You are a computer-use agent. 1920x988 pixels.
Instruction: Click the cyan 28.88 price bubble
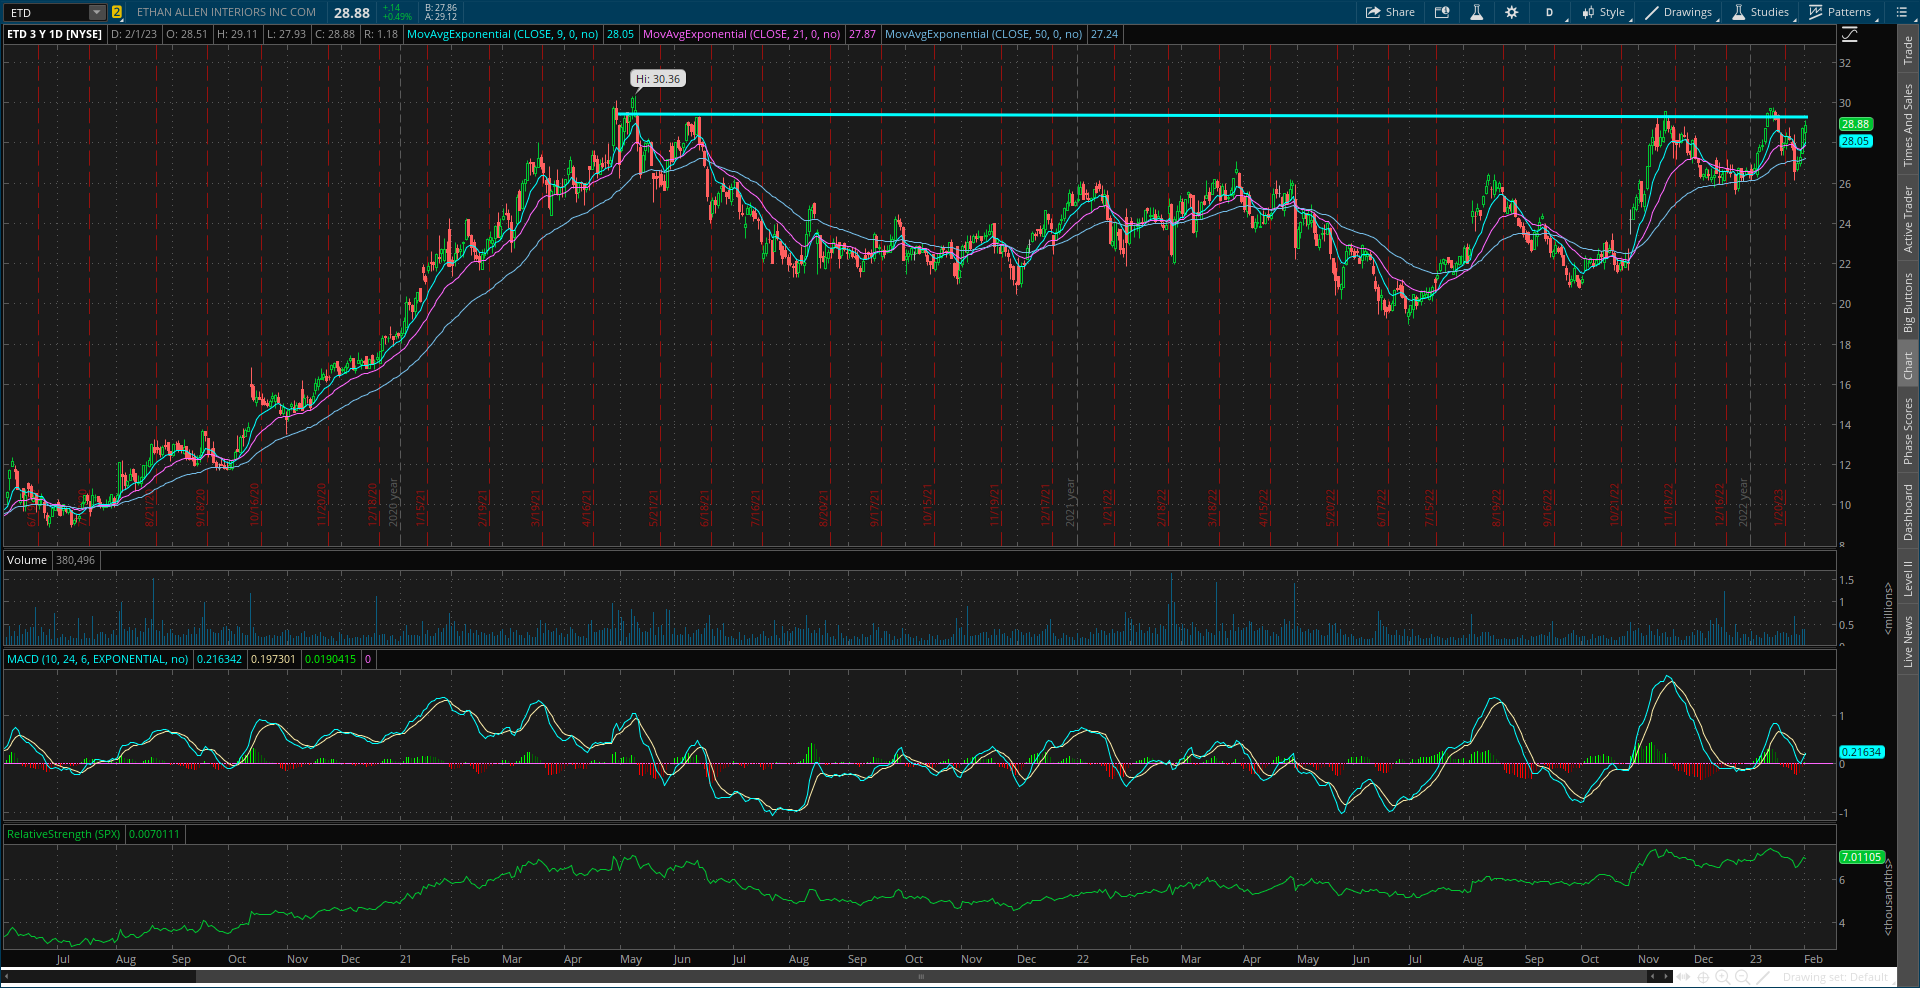point(1856,123)
